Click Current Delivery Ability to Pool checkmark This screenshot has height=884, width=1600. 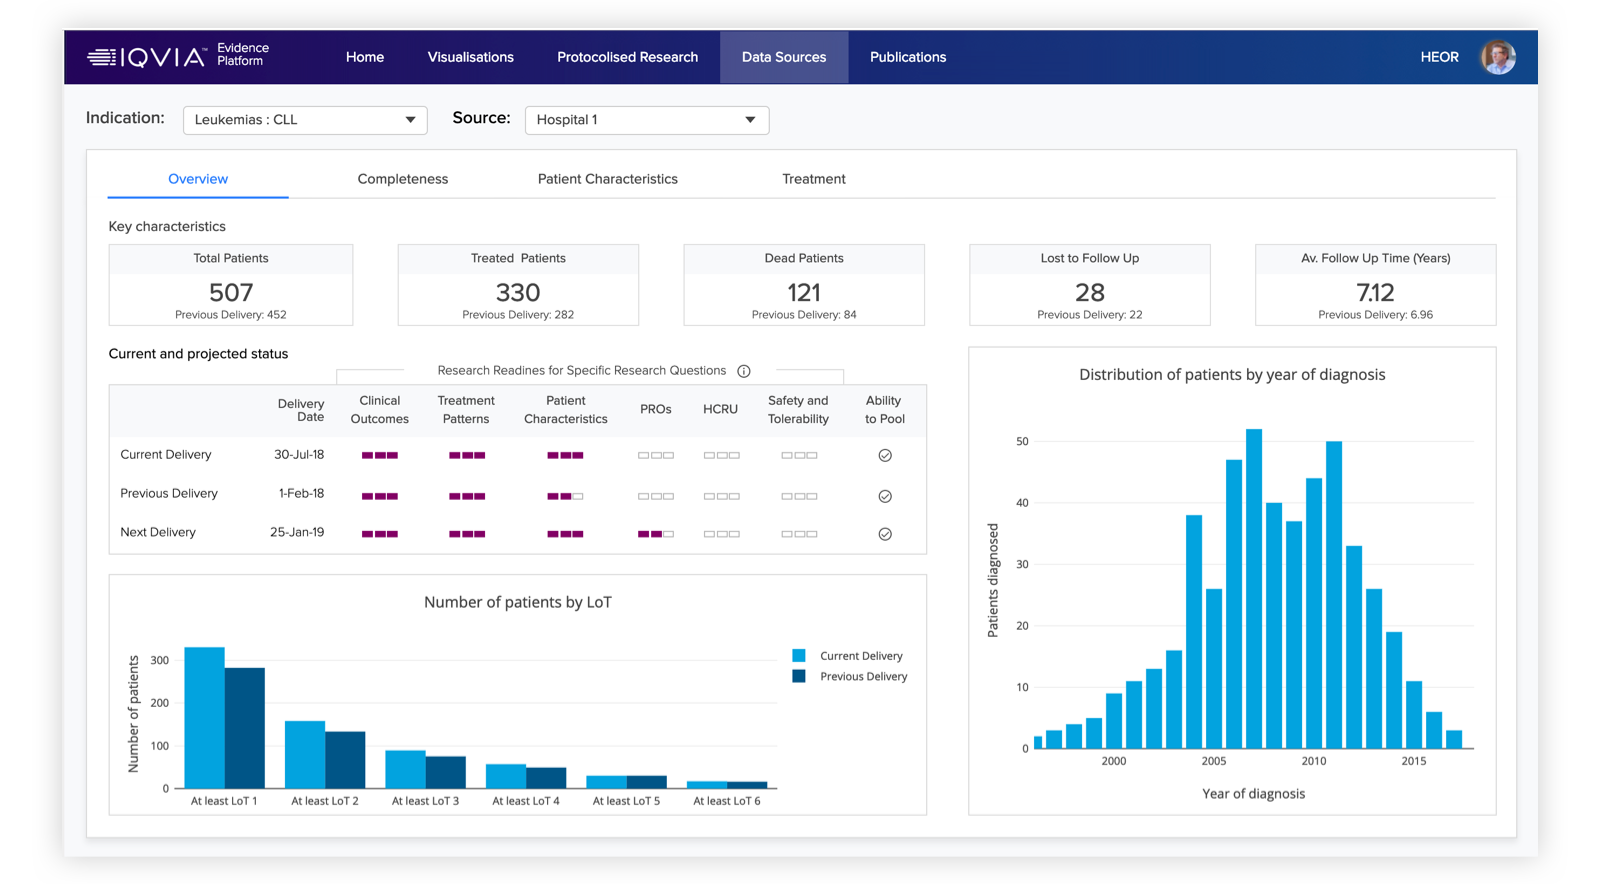click(x=885, y=455)
